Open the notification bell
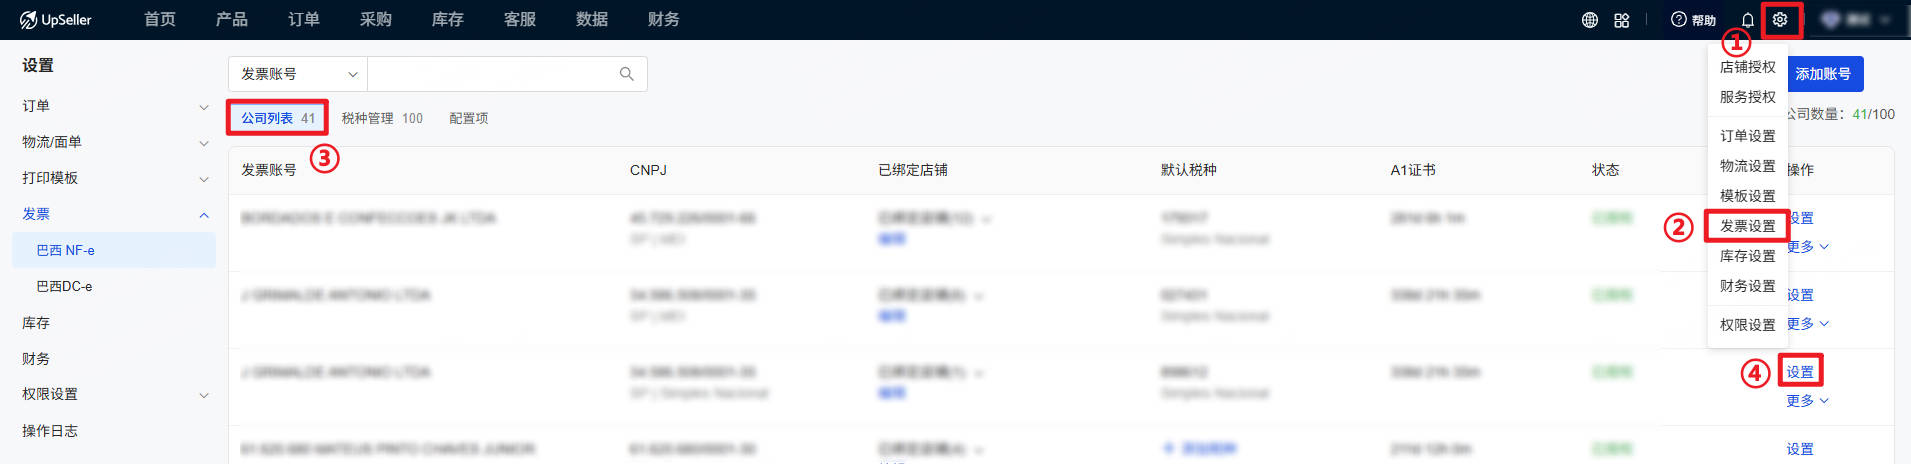 1748,20
